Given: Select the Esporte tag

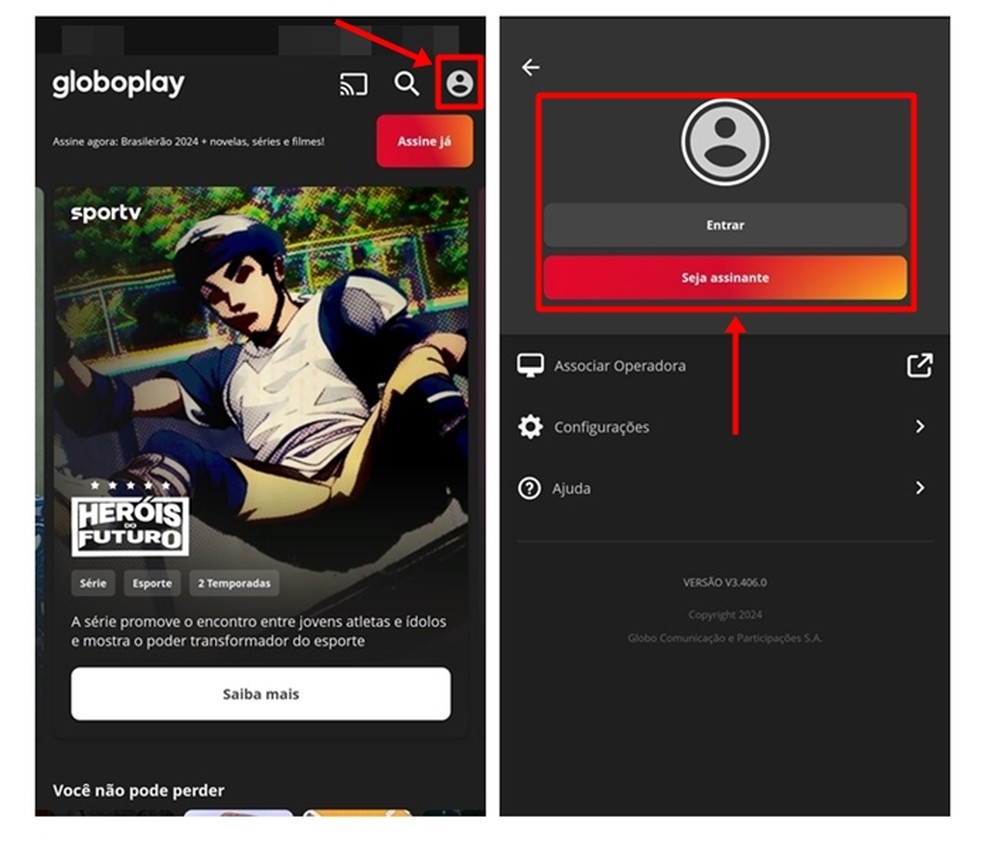Looking at the screenshot, I should pyautogui.click(x=152, y=583).
